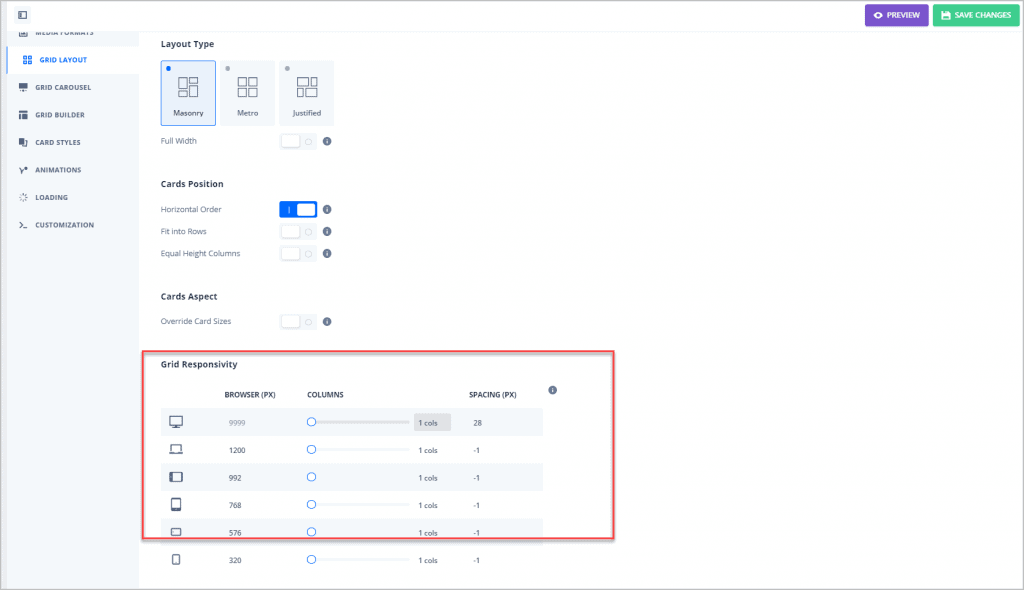Click info icon next to Horizontal Order
This screenshot has height=590, width=1024.
pos(327,210)
